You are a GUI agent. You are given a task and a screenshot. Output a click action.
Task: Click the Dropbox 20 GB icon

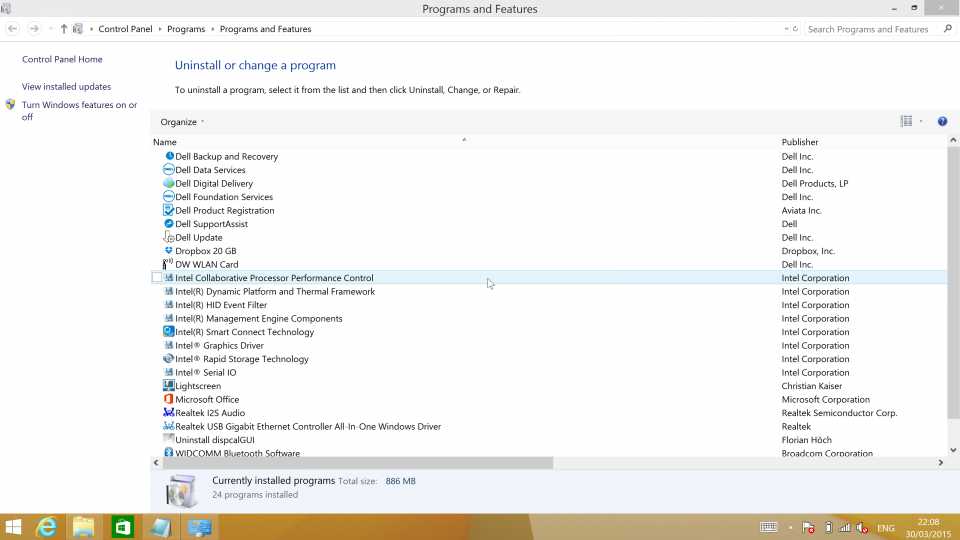tap(169, 250)
